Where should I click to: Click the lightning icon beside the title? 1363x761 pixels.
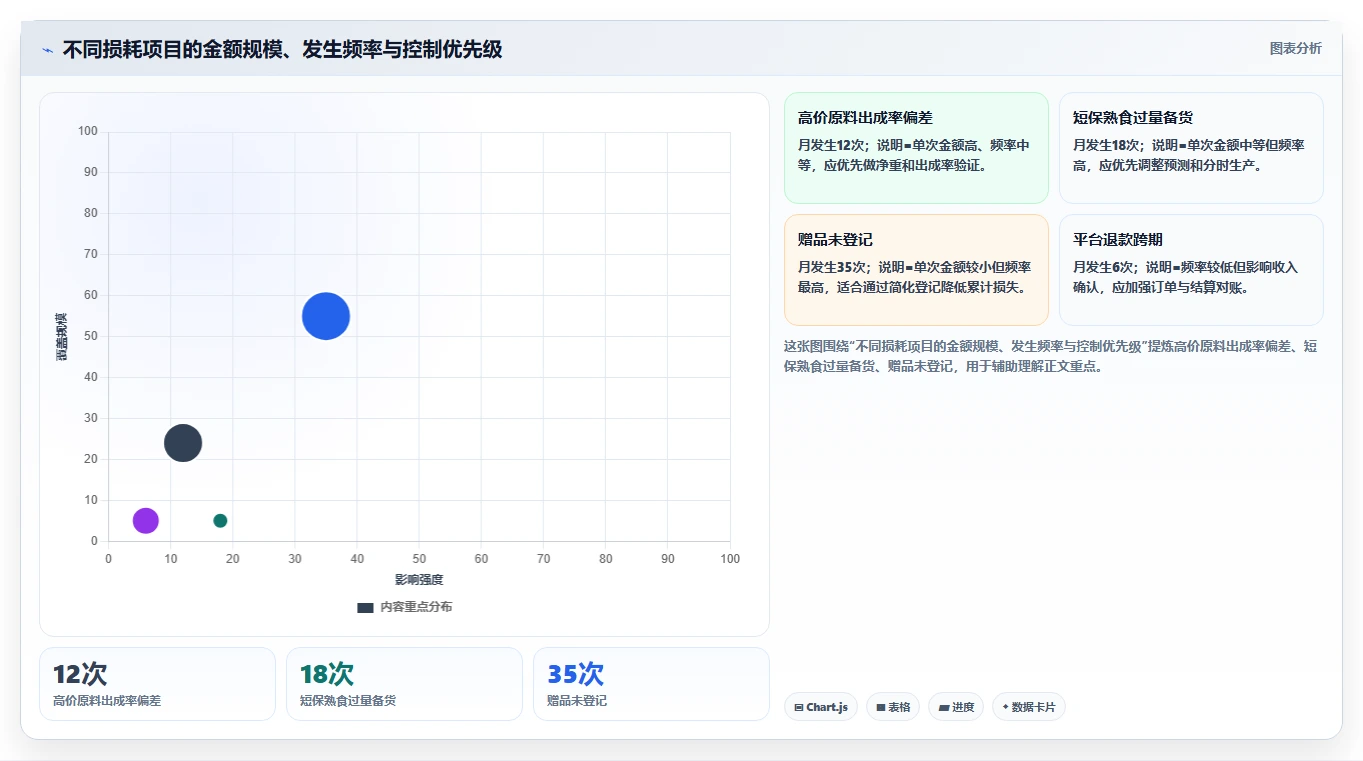[47, 50]
